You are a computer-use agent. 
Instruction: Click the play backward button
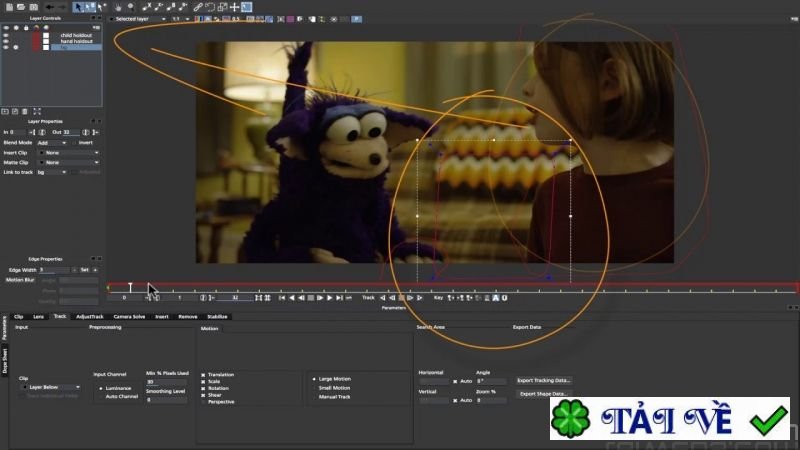click(293, 297)
